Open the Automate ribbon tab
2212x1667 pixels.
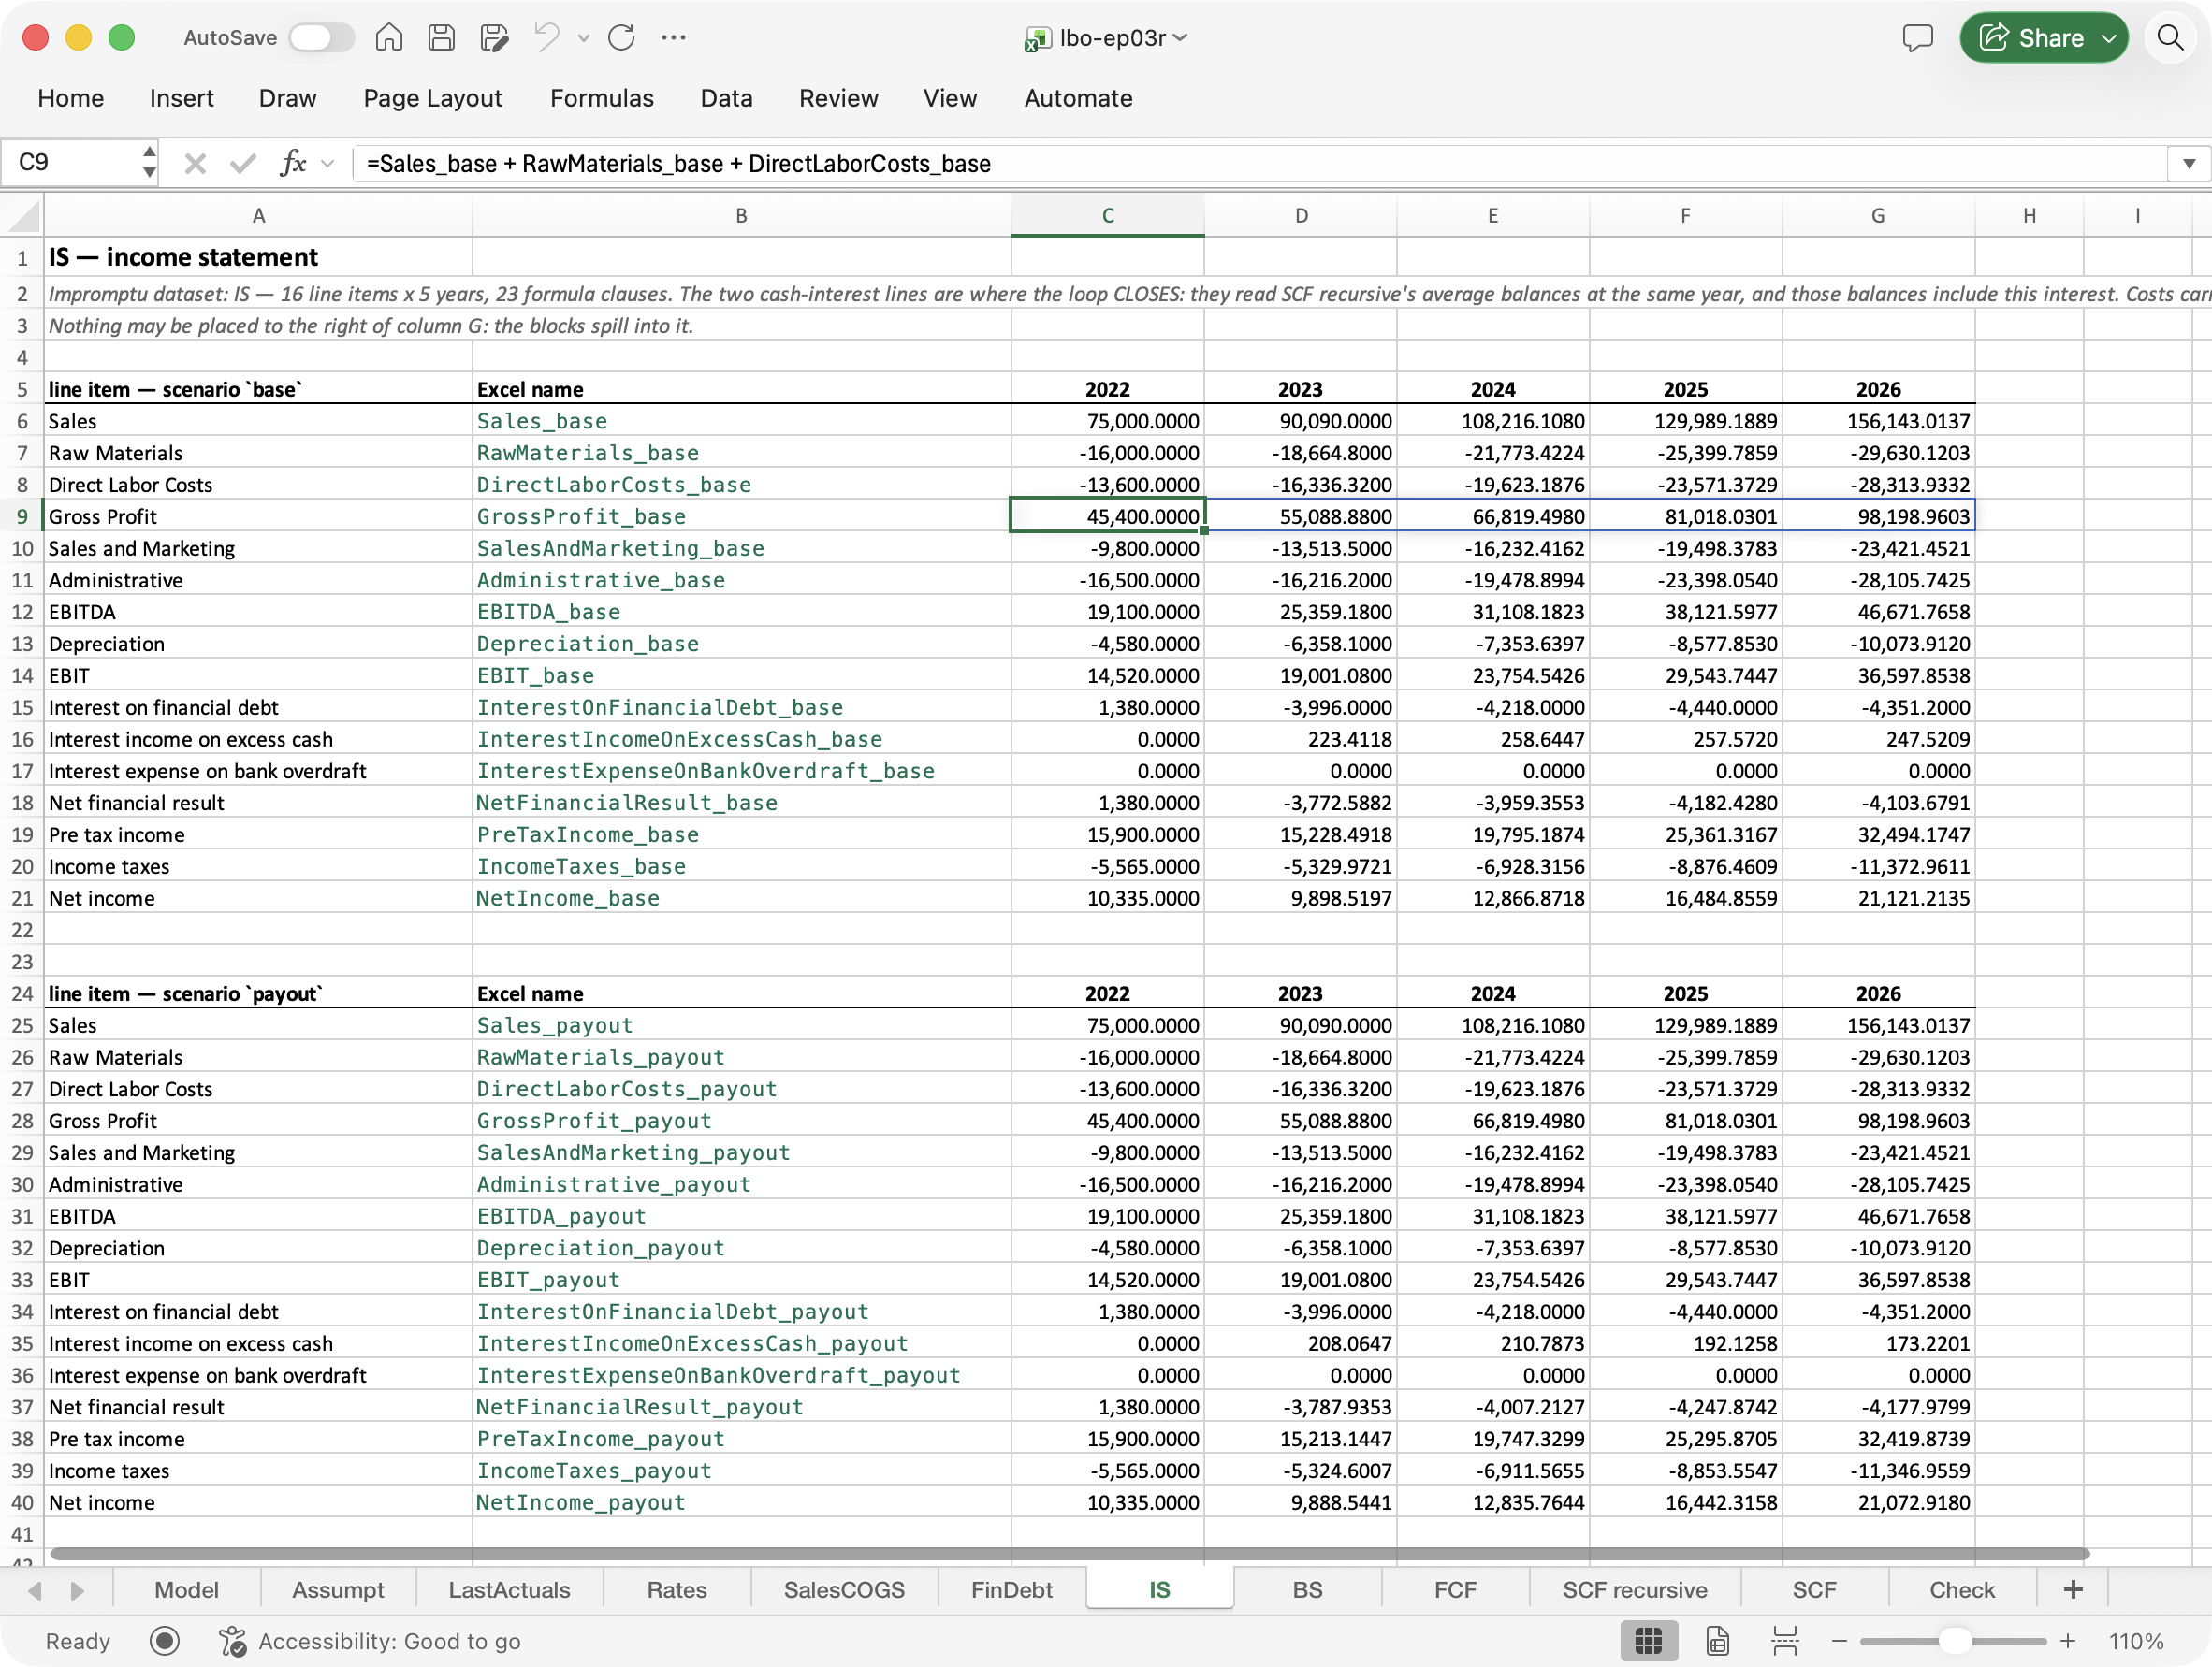(1078, 98)
